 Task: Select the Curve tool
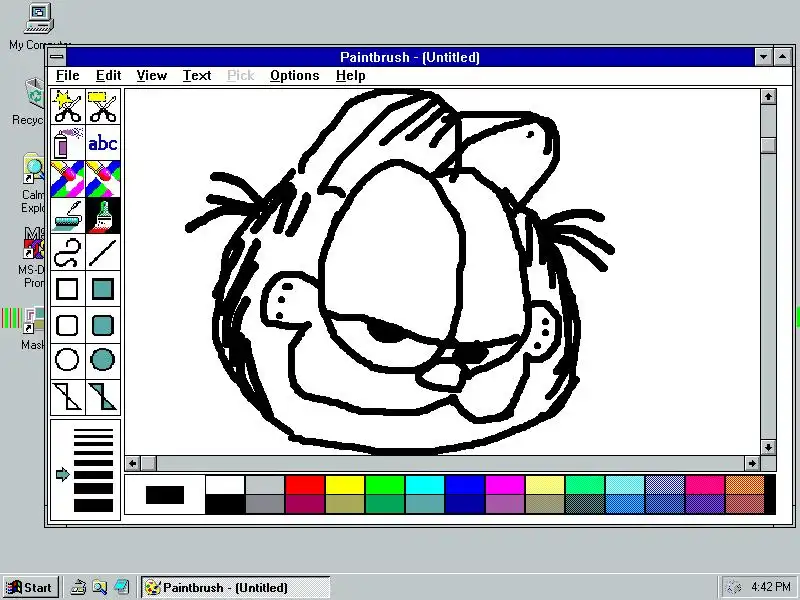coord(68,252)
